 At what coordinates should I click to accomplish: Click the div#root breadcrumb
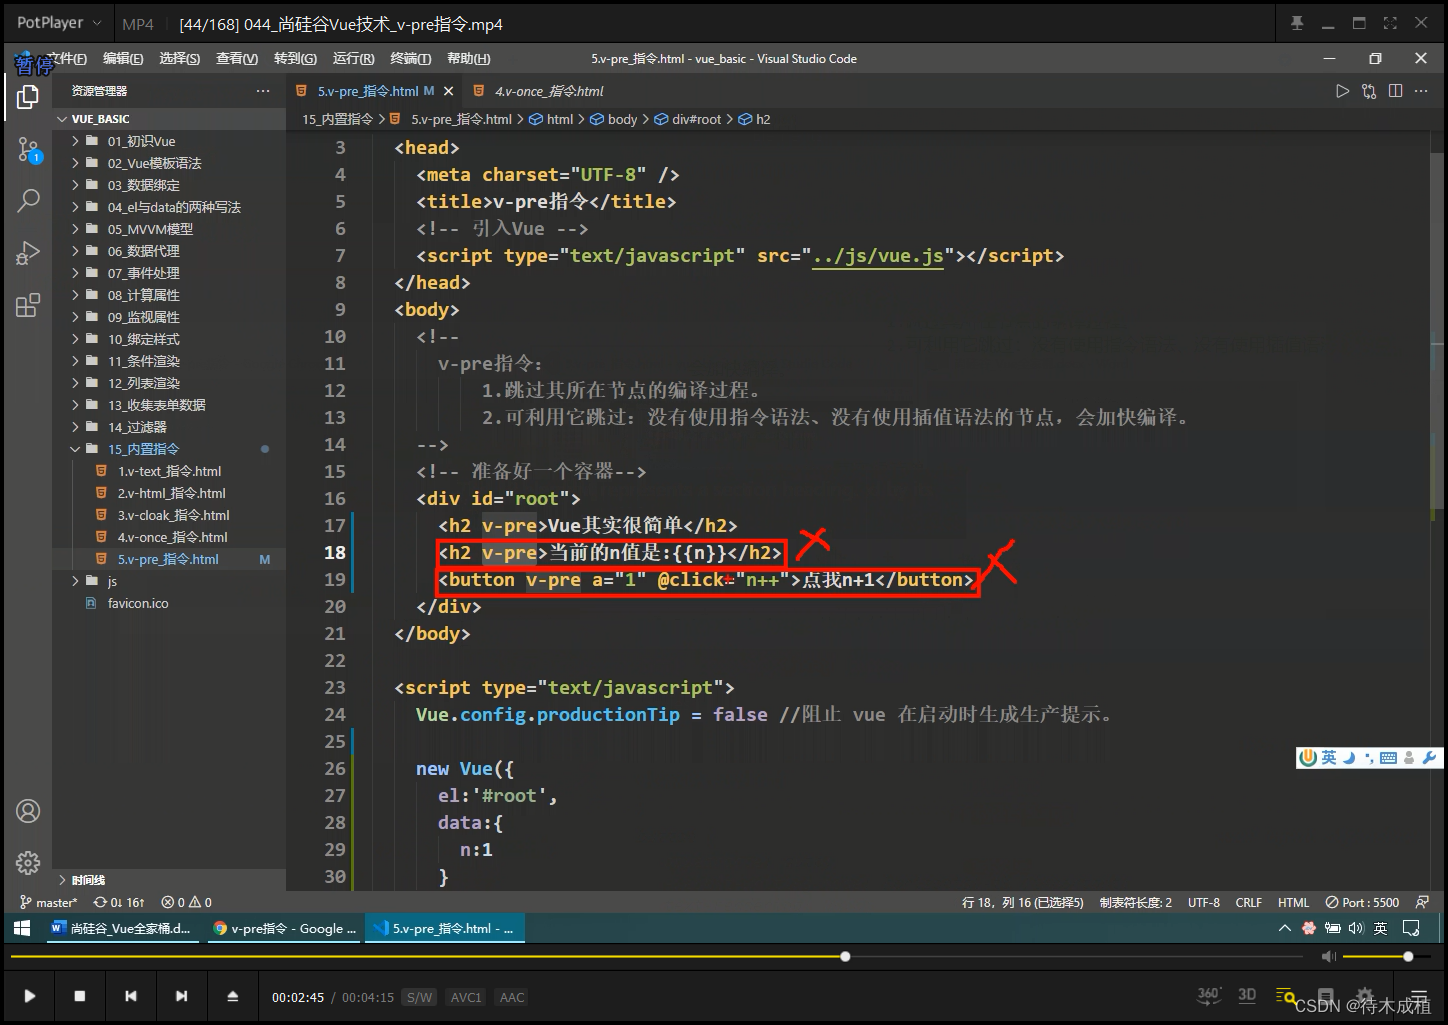pos(687,119)
